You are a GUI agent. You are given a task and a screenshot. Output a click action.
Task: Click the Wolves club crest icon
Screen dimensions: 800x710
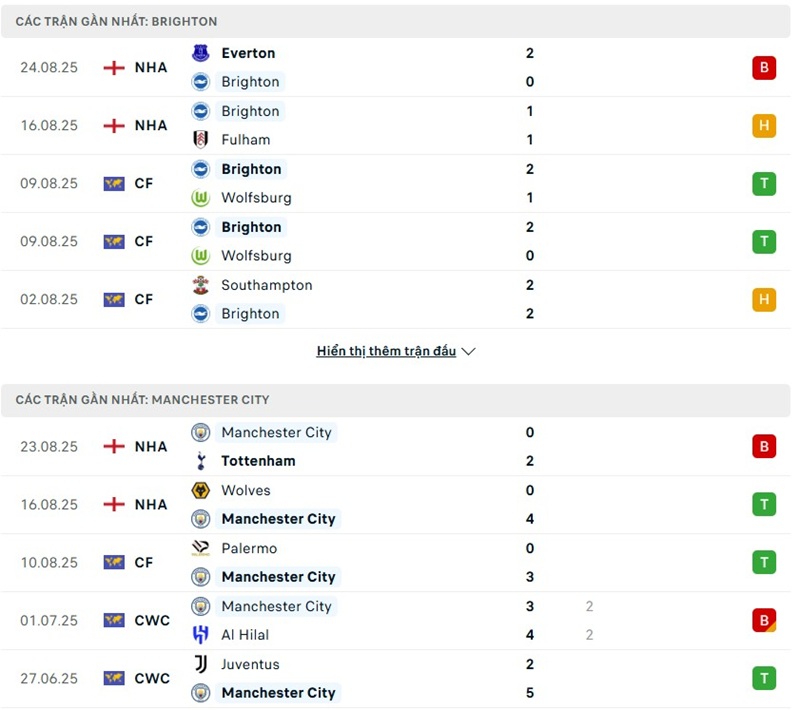pos(201,490)
